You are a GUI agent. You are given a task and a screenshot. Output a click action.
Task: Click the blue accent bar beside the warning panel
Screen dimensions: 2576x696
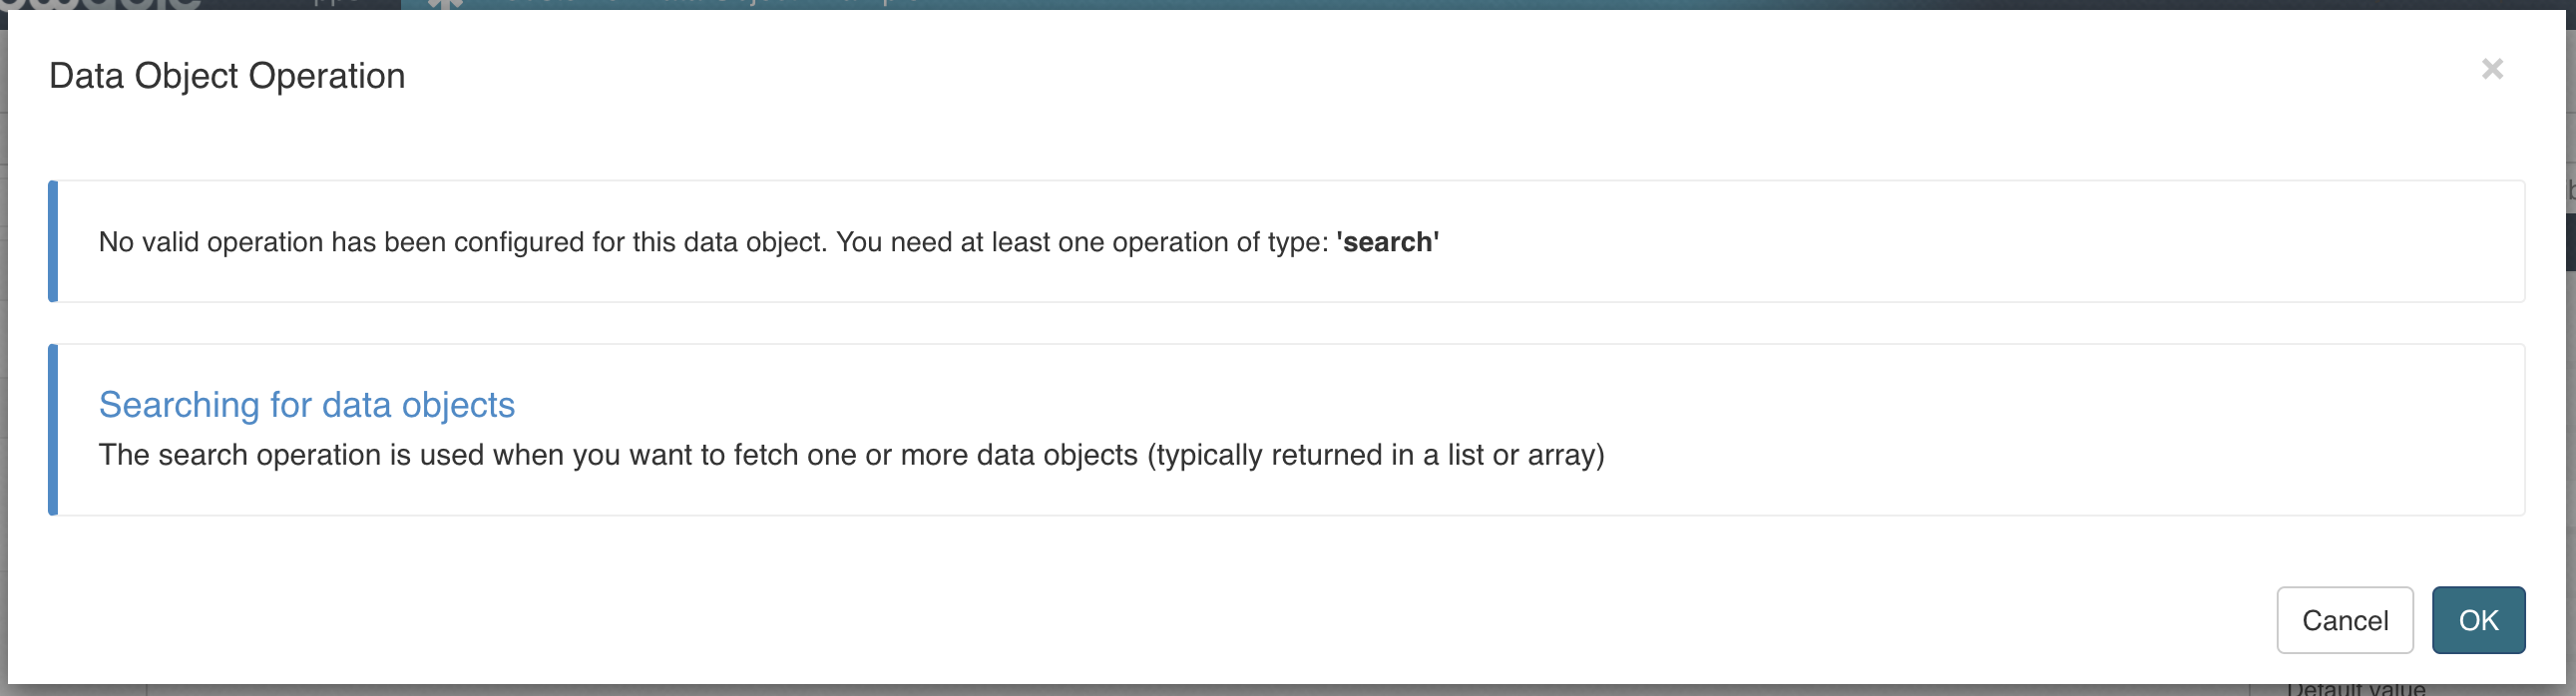(52, 240)
